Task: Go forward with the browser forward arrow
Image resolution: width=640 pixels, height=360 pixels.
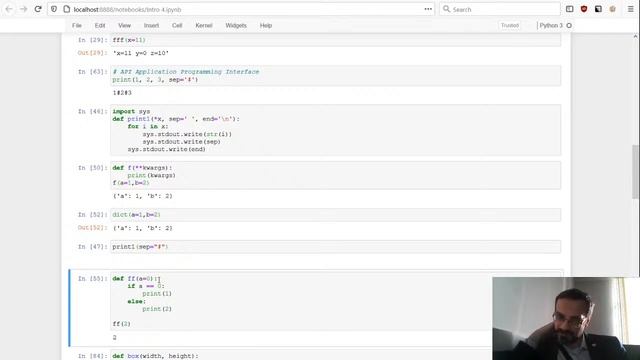Action: pyautogui.click(x=23, y=9)
